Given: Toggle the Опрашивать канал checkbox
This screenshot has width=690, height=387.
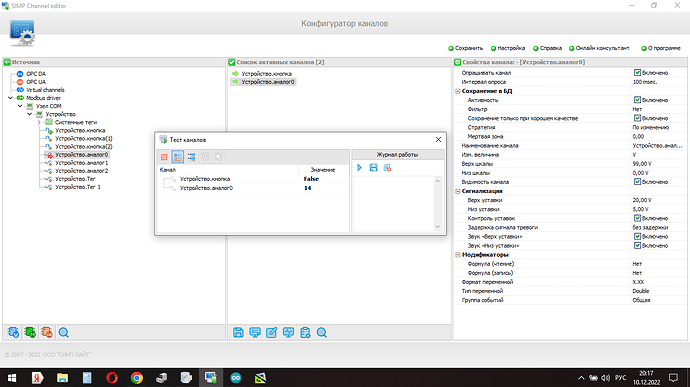Looking at the screenshot, I should [637, 73].
